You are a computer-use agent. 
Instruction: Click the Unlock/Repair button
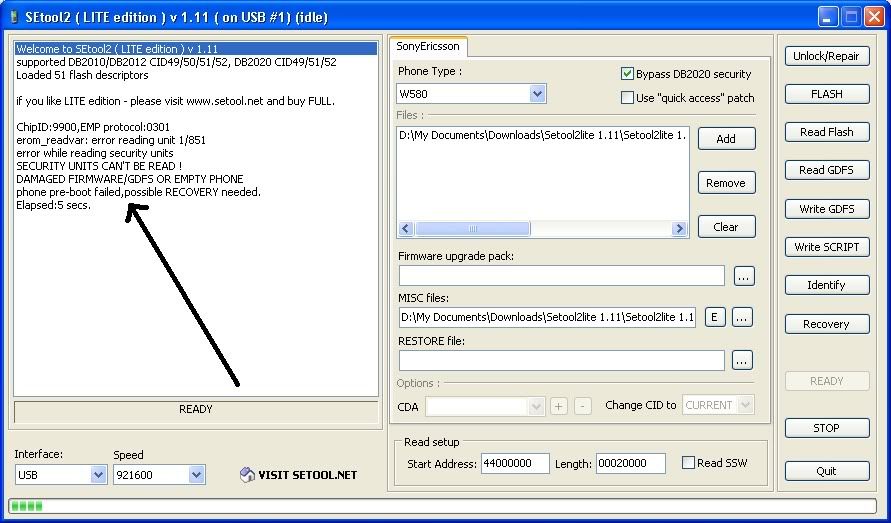pos(827,56)
